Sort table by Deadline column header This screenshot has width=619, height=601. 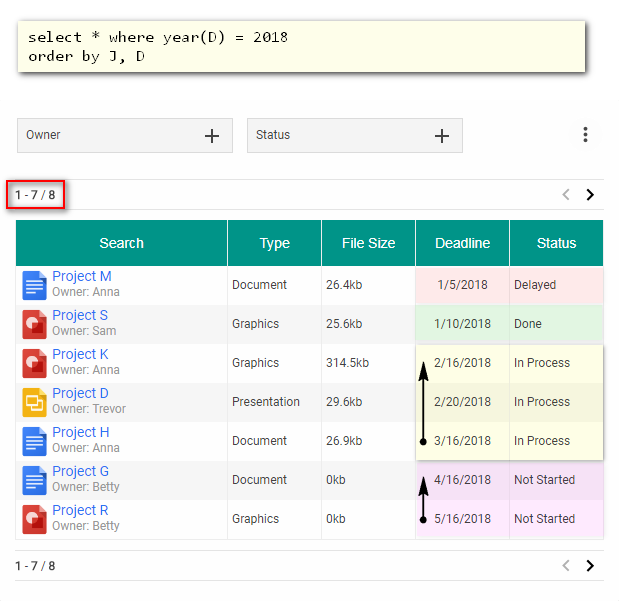pyautogui.click(x=462, y=243)
